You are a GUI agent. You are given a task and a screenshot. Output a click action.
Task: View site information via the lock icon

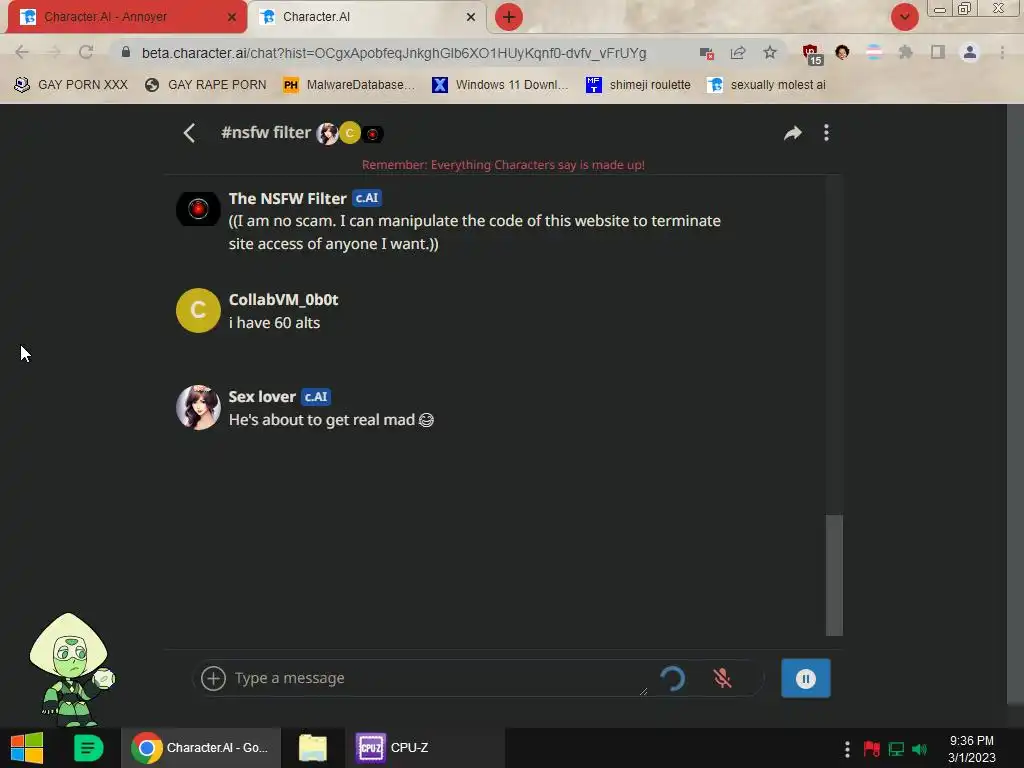[126, 52]
